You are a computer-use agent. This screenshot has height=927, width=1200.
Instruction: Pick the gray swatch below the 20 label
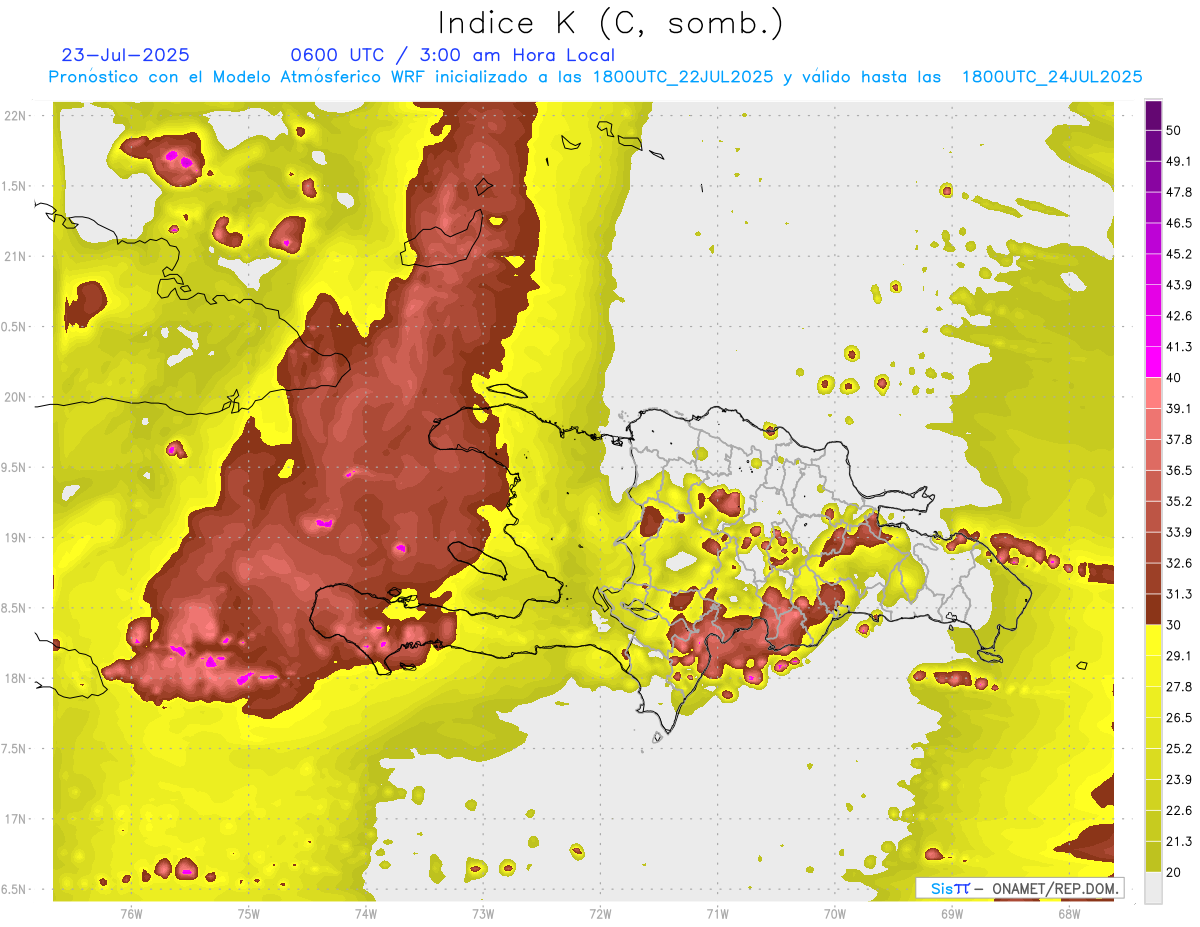click(1154, 888)
